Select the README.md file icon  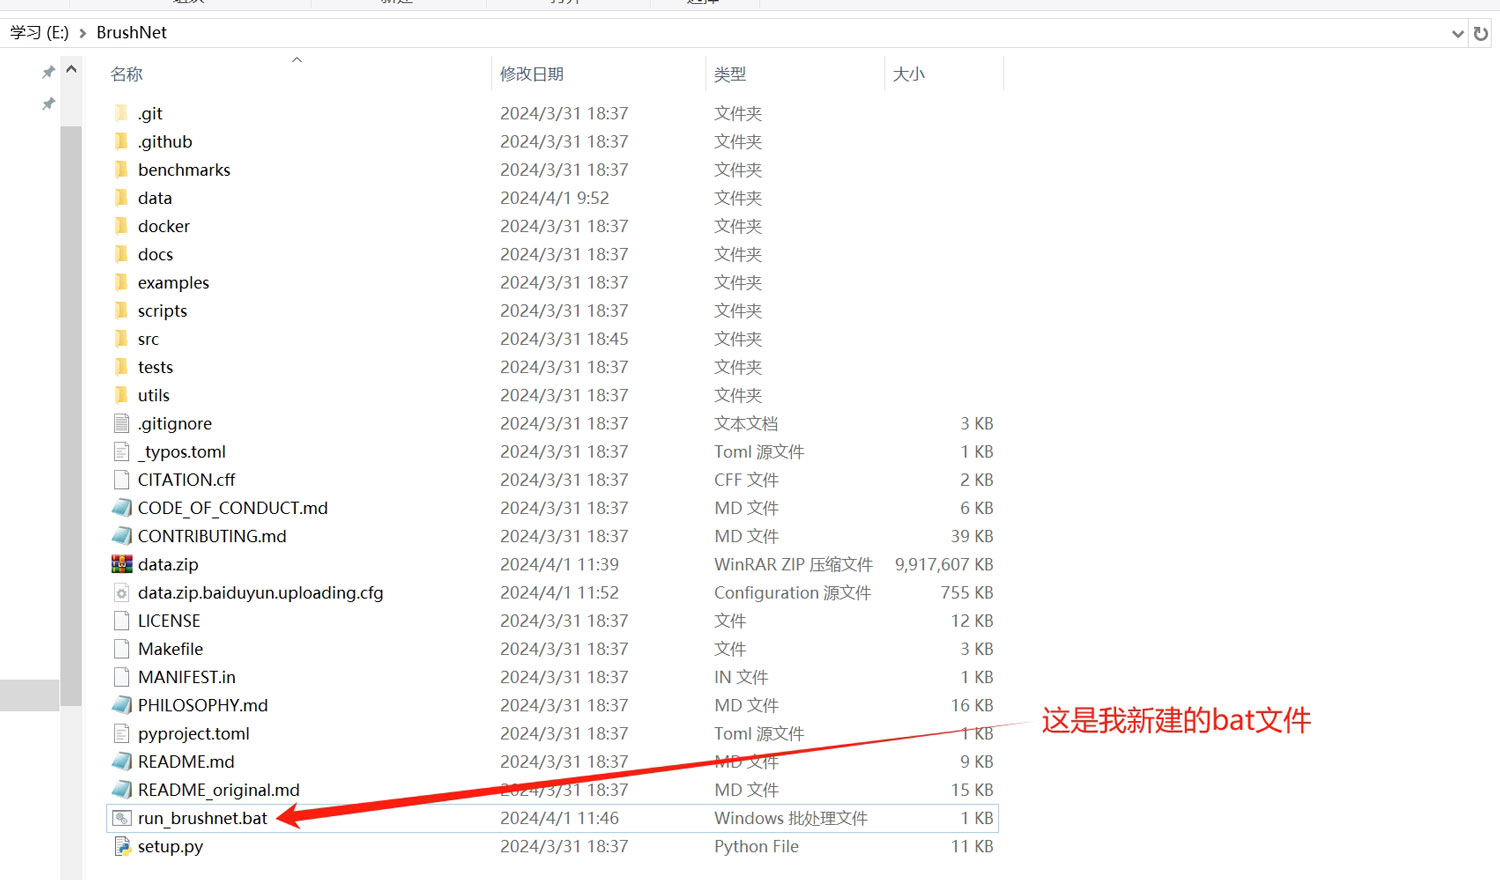121,761
